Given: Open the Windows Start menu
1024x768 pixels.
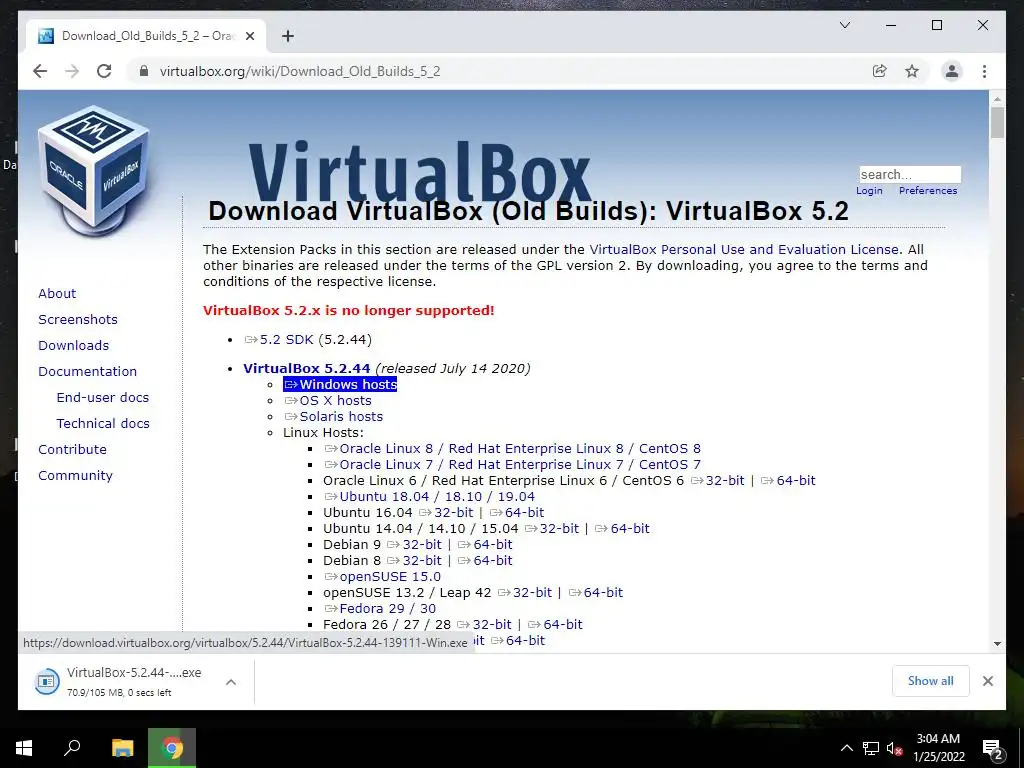Looking at the screenshot, I should pyautogui.click(x=24, y=748).
